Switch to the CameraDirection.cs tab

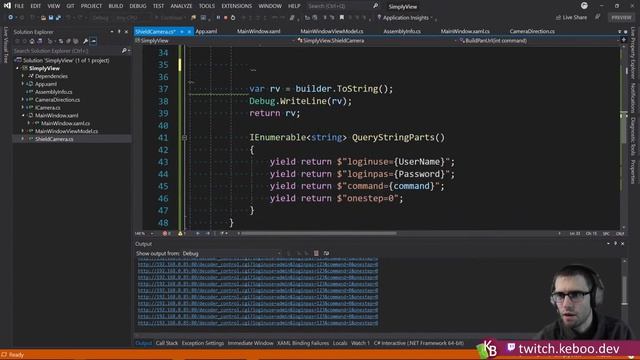[532, 31]
